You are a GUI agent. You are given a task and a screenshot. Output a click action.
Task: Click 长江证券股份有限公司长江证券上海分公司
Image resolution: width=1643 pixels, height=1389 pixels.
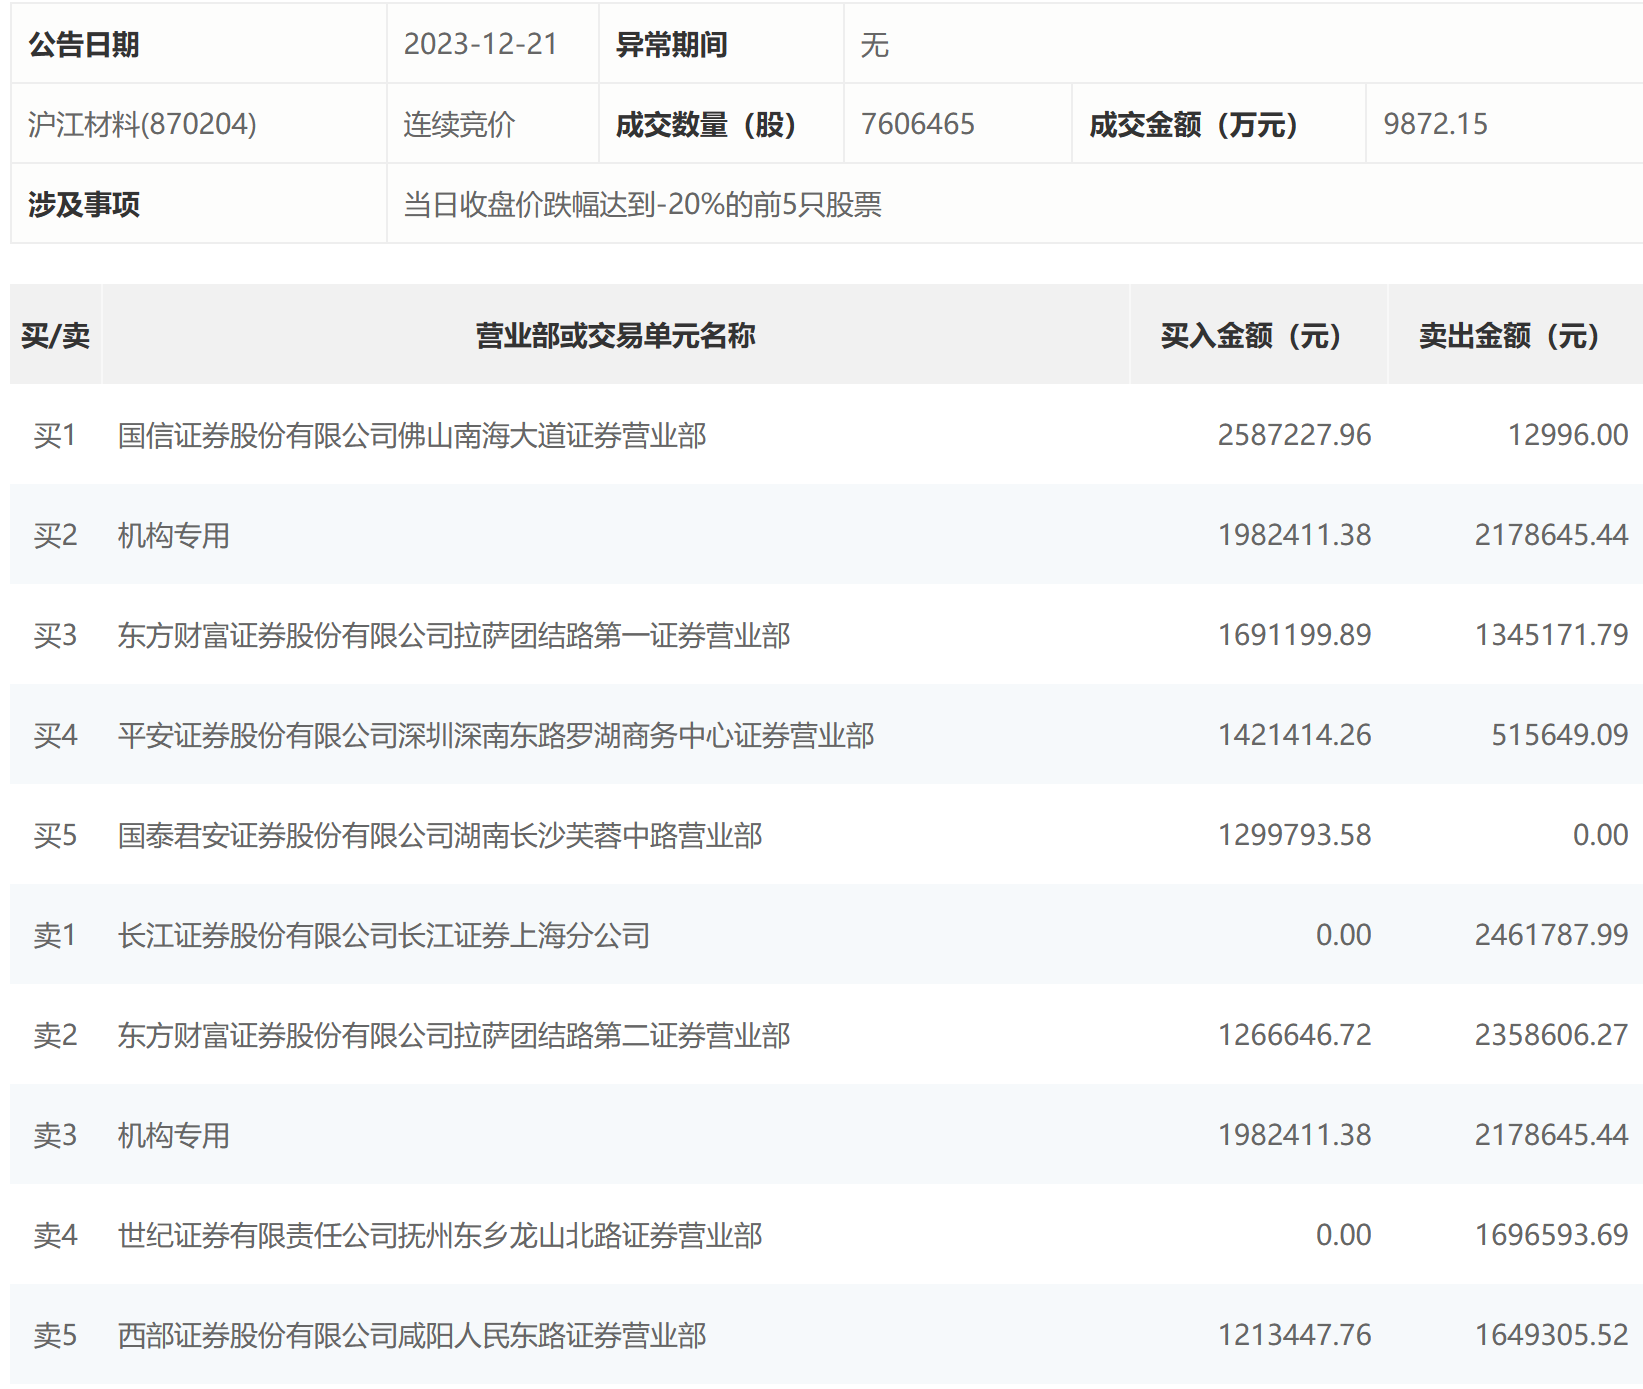pyautogui.click(x=384, y=935)
